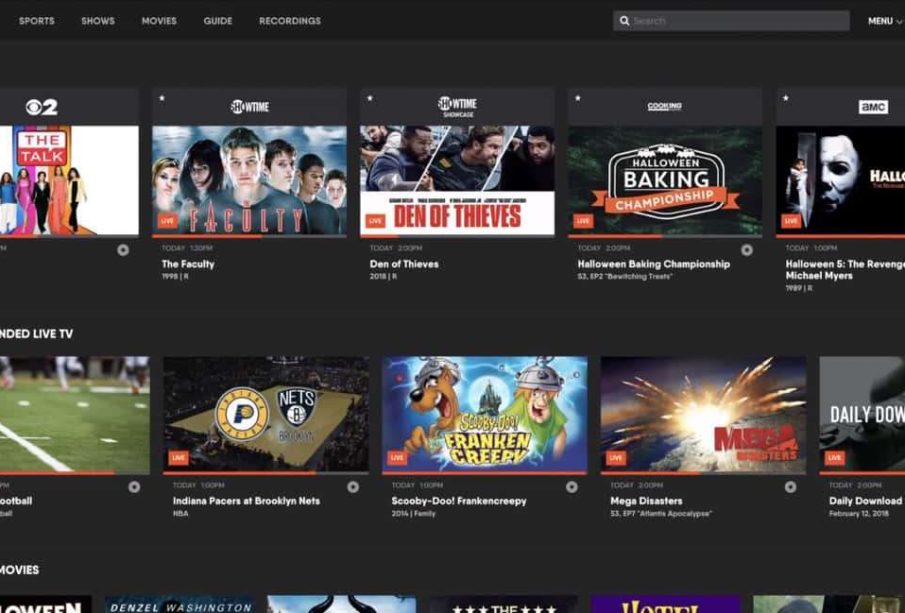This screenshot has height=613, width=905.
Task: Open Halloween Baking Championship title link
Action: [x=654, y=264]
